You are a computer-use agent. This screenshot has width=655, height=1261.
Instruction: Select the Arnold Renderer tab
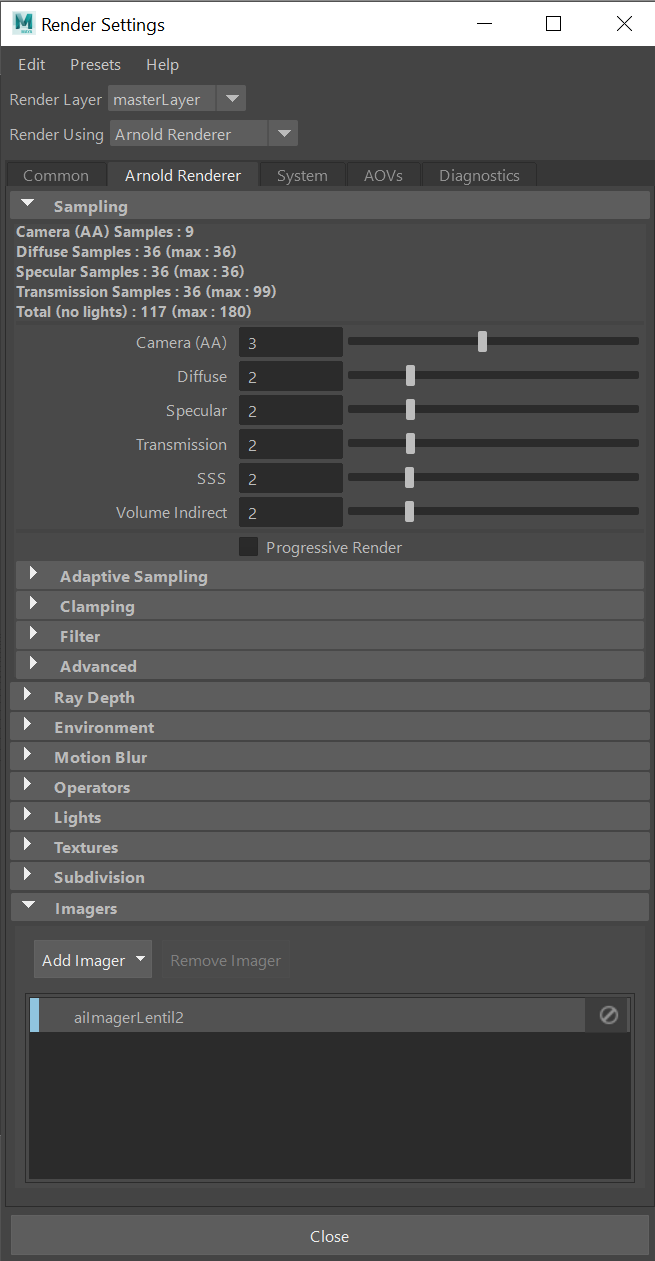coord(183,175)
